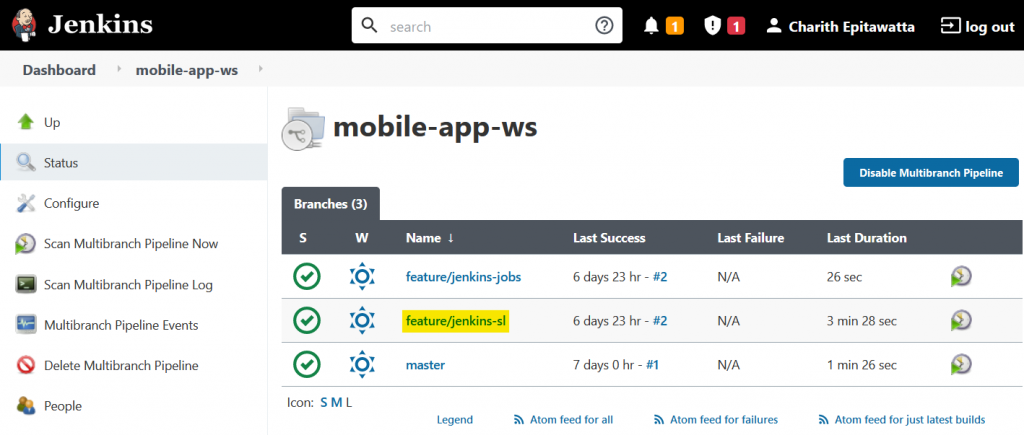Screen dimensions: 1024x435
Task: Set icon size to M
Action: coord(336,402)
